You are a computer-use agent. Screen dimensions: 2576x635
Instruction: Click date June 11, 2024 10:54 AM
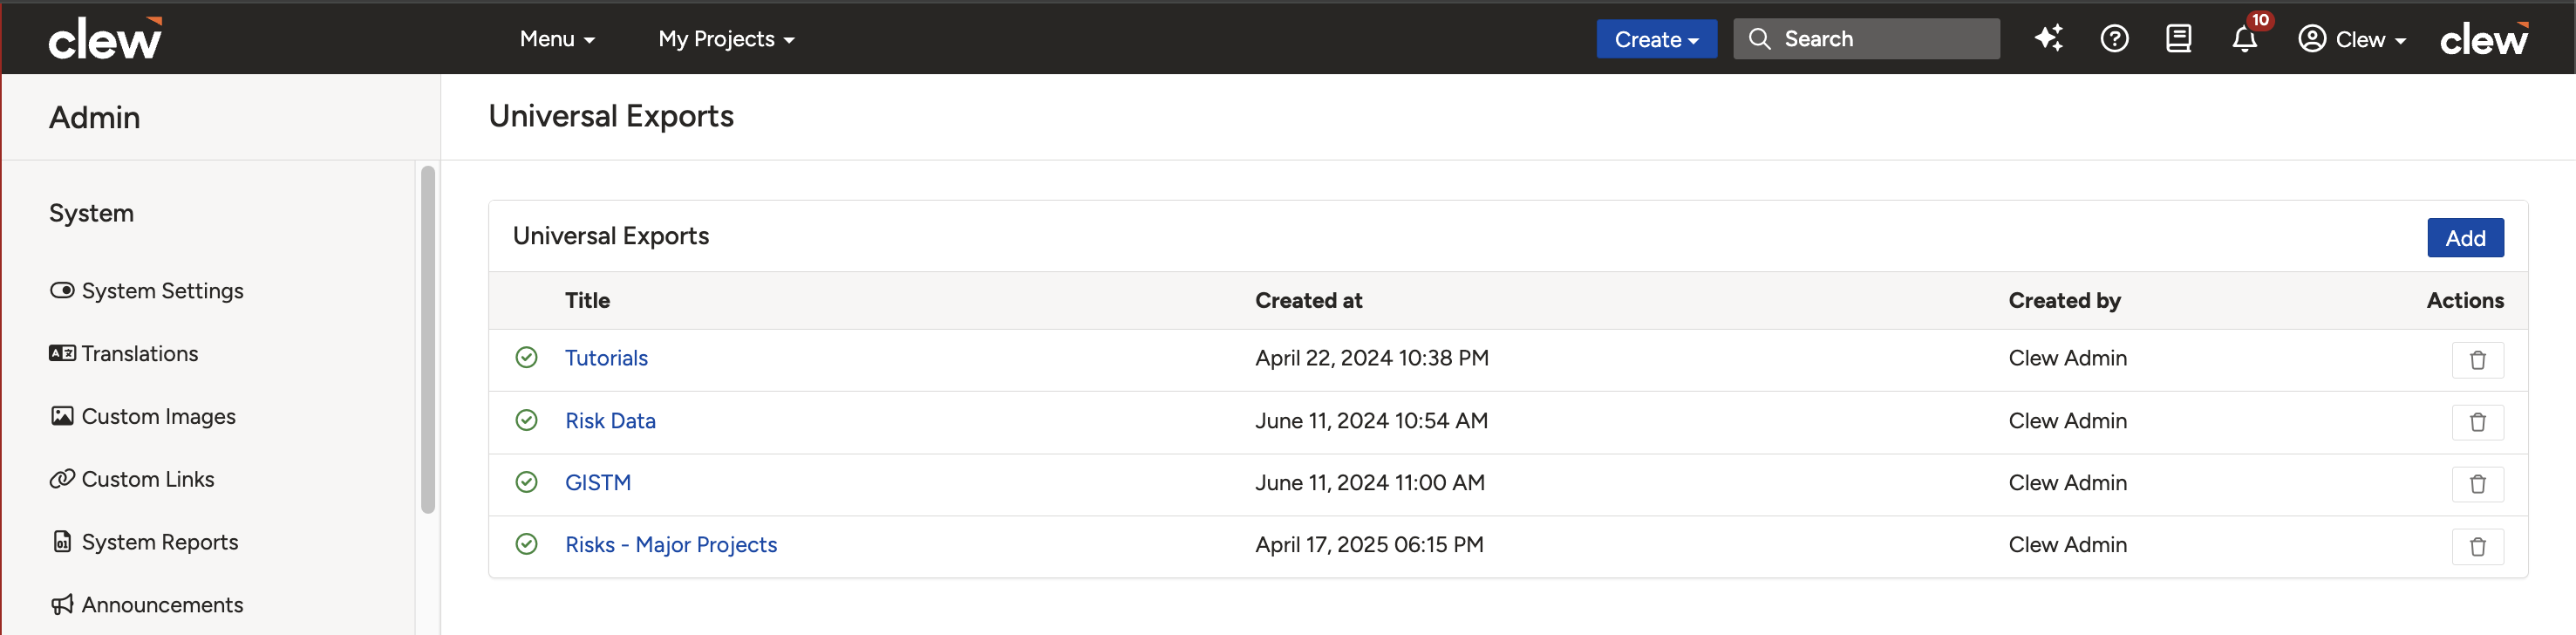[x=1371, y=420]
